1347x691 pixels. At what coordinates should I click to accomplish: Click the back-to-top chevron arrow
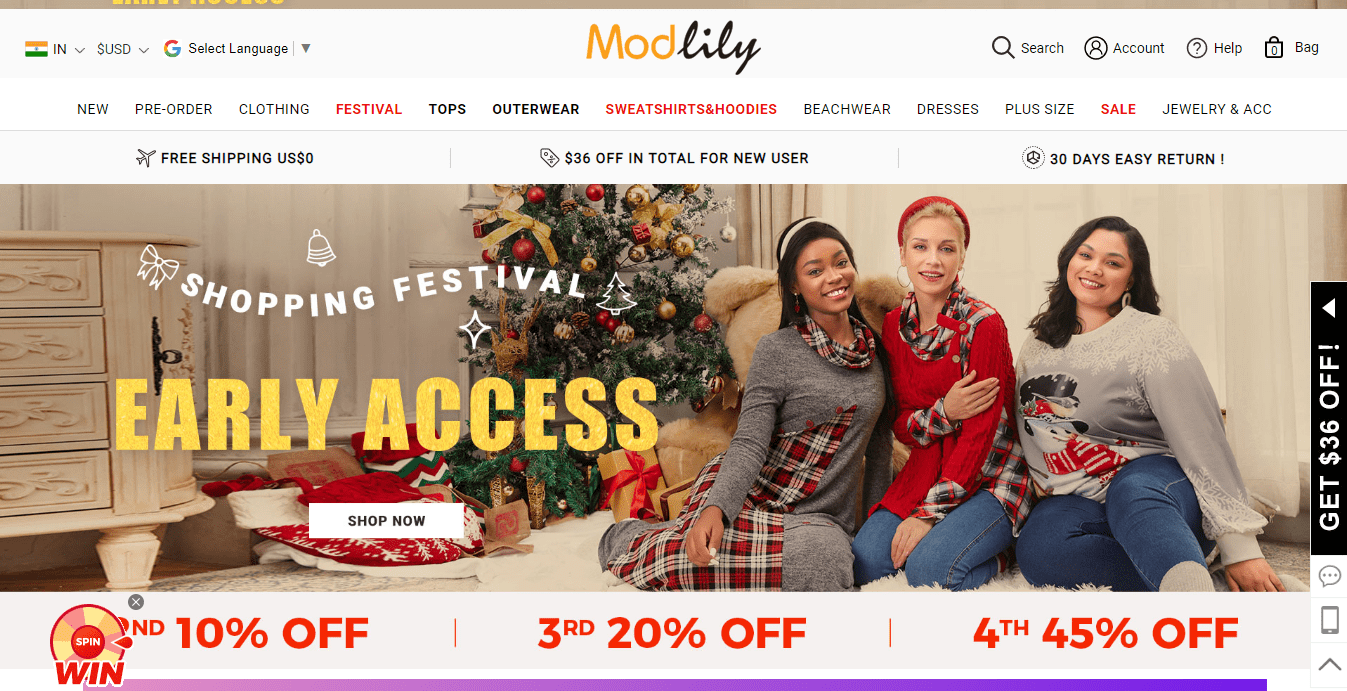coord(1329,664)
